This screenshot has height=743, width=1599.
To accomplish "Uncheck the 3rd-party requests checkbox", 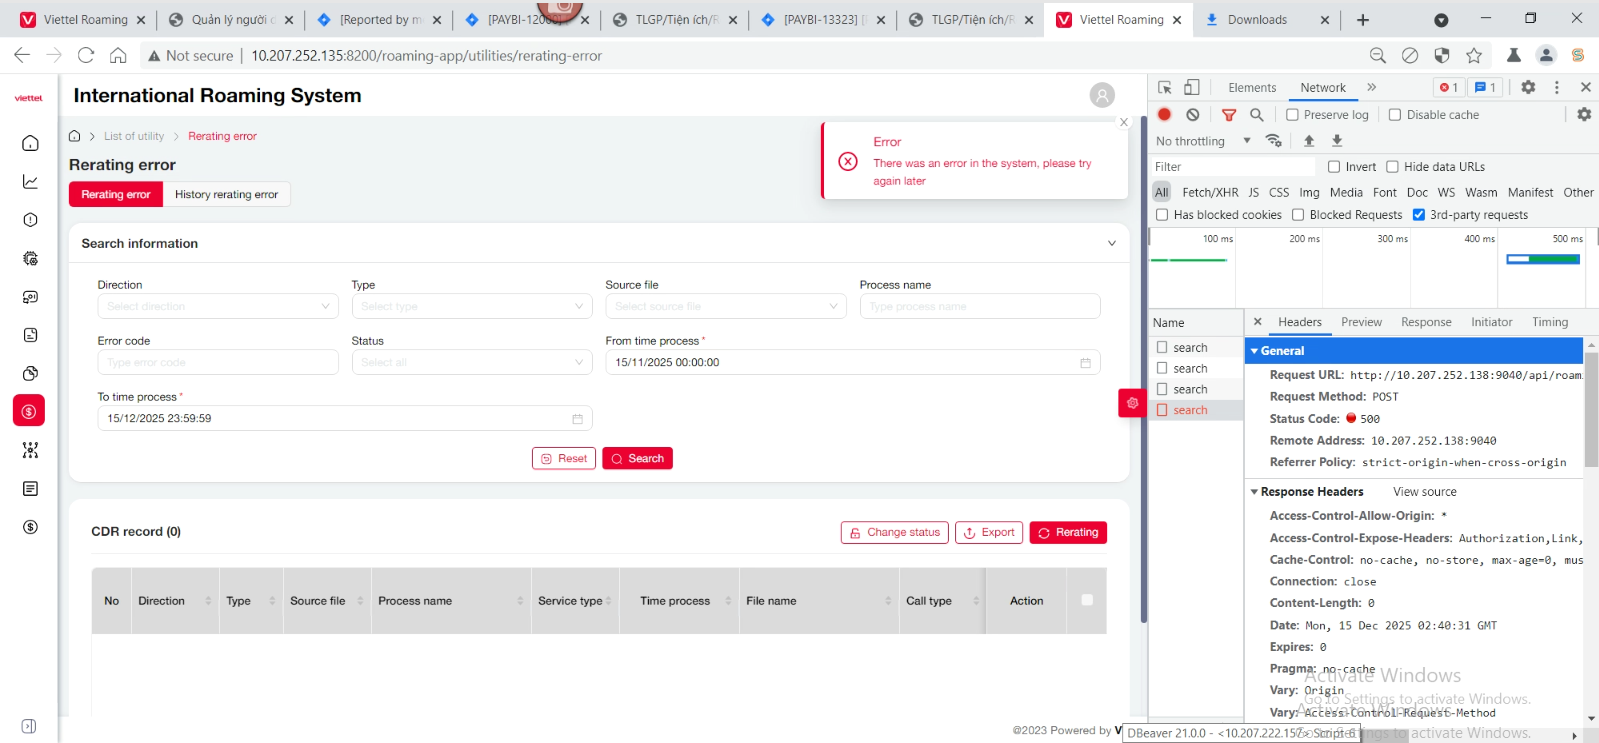I will pos(1418,215).
